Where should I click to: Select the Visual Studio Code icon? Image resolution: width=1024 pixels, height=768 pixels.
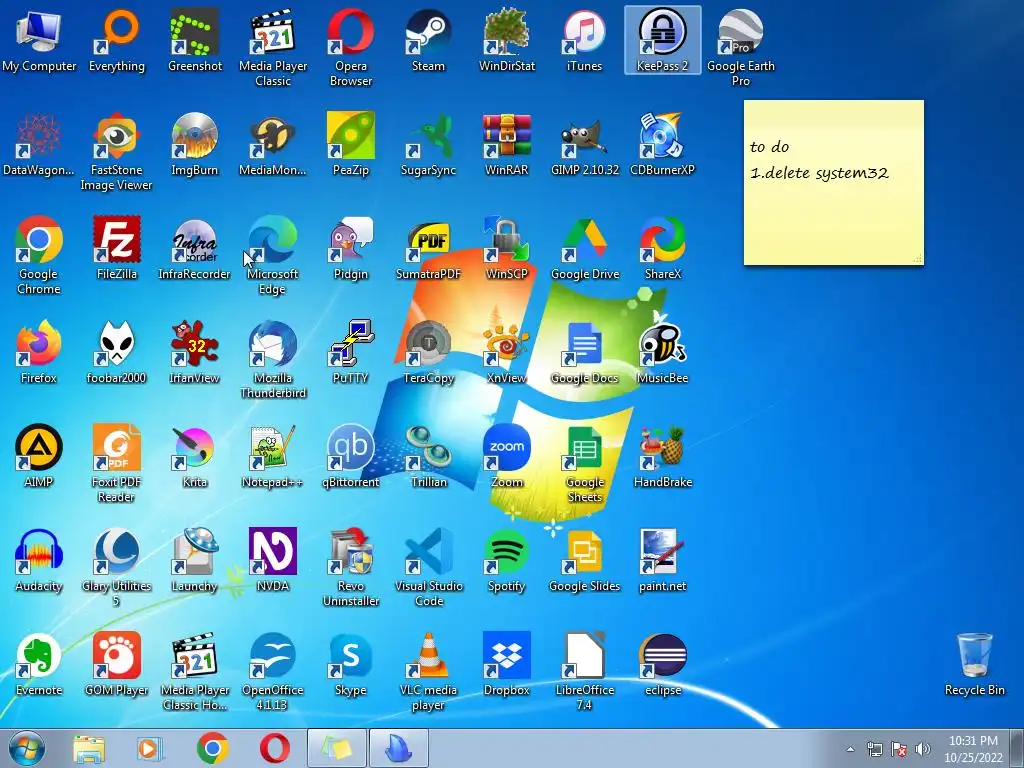tap(428, 568)
